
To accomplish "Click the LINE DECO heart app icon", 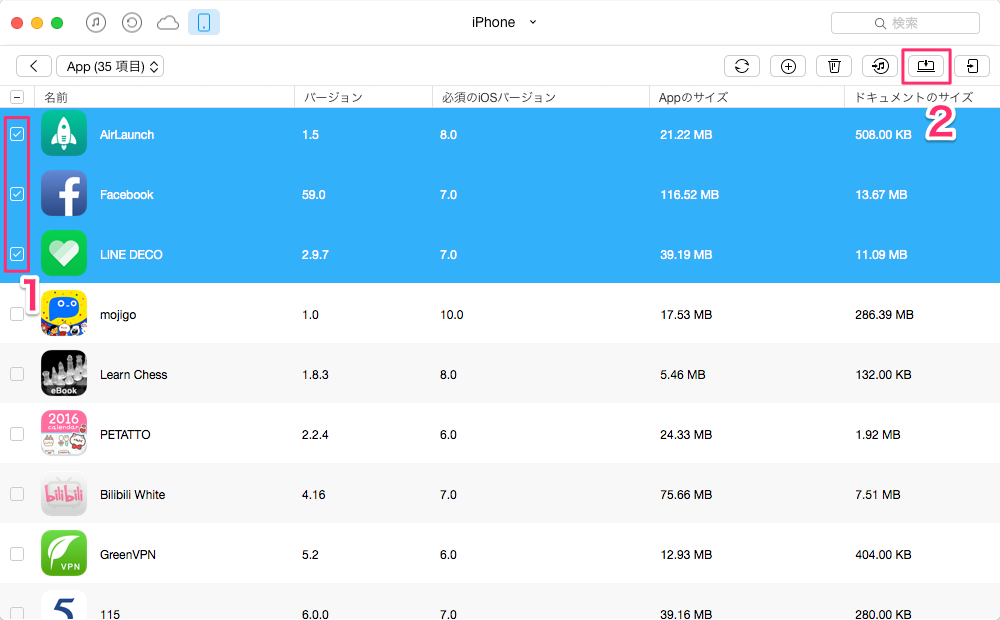I will click(64, 253).
